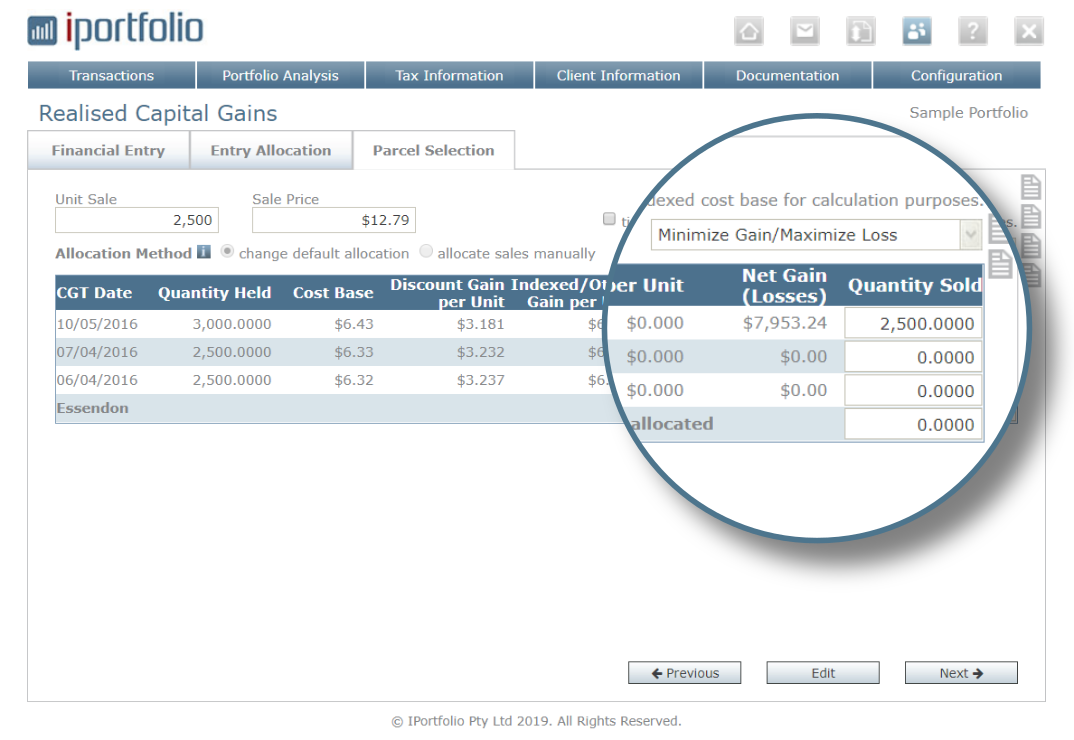
Task: Open the Tax Information menu
Action: [449, 75]
